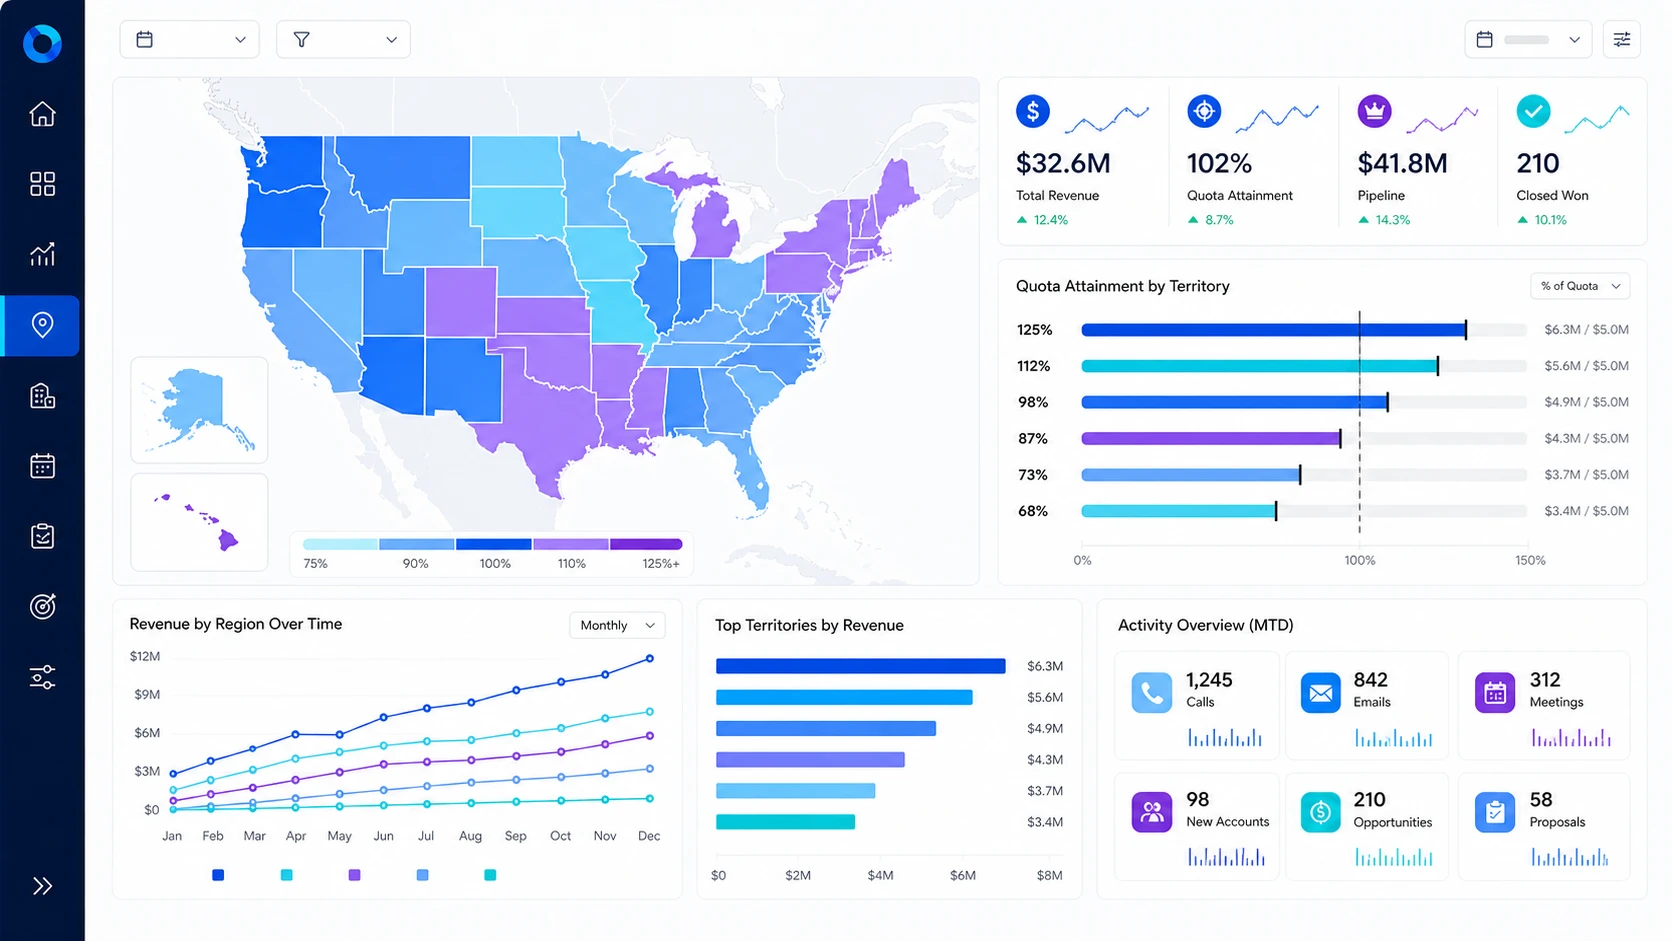Click the Total Revenue dollar icon
Viewport: 1672px width, 941px height.
point(1033,111)
